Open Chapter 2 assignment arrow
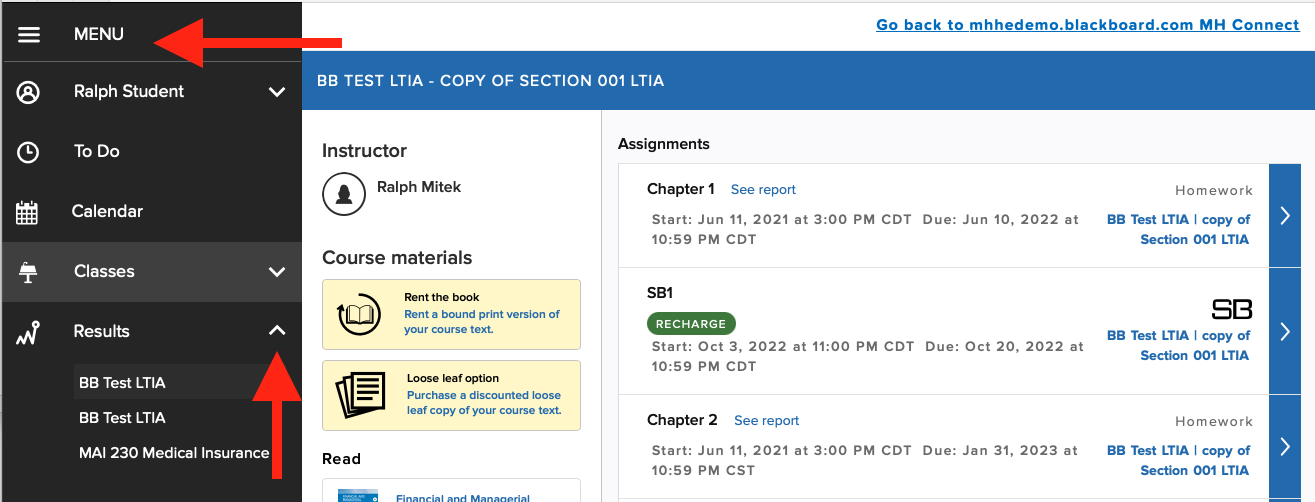This screenshot has width=1315, height=502. [x=1285, y=446]
